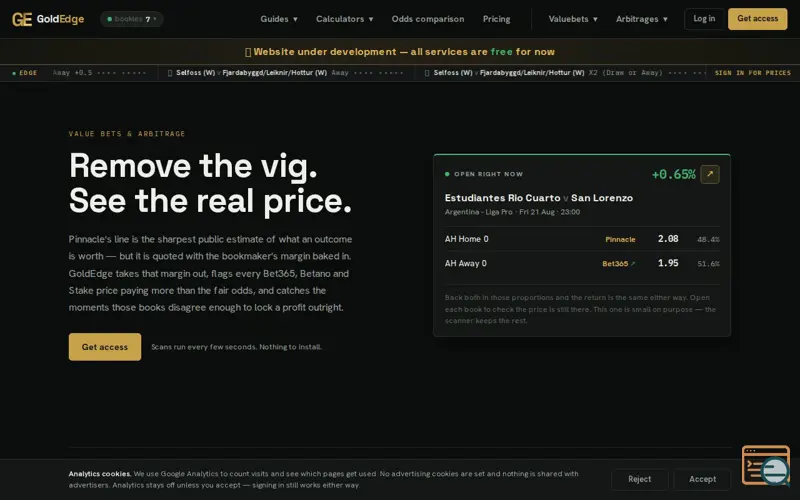Viewport: 800px width, 500px height.
Task: Accept analytics cookies
Action: tap(703, 479)
